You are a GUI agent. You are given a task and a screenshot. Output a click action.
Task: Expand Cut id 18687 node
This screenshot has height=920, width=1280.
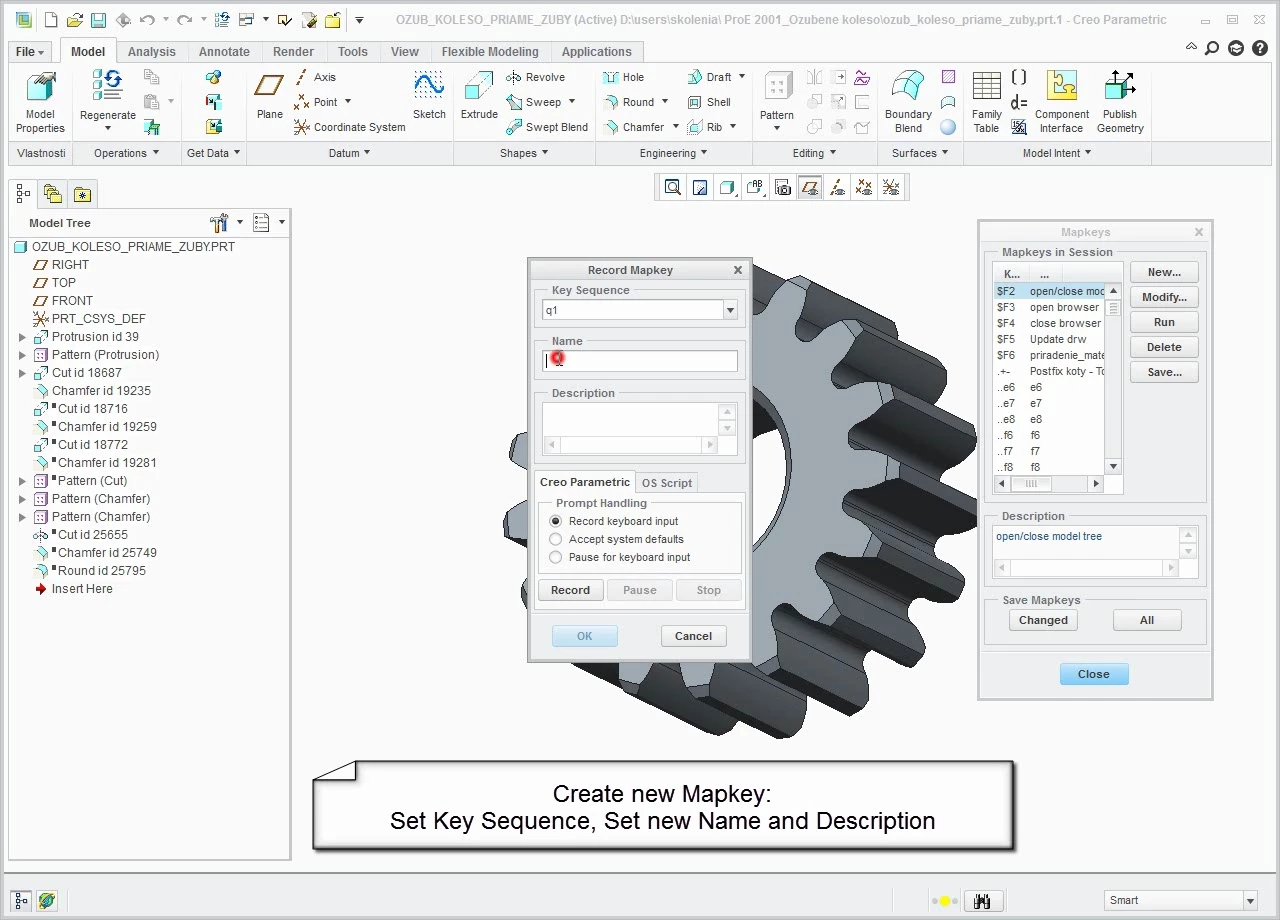23,373
